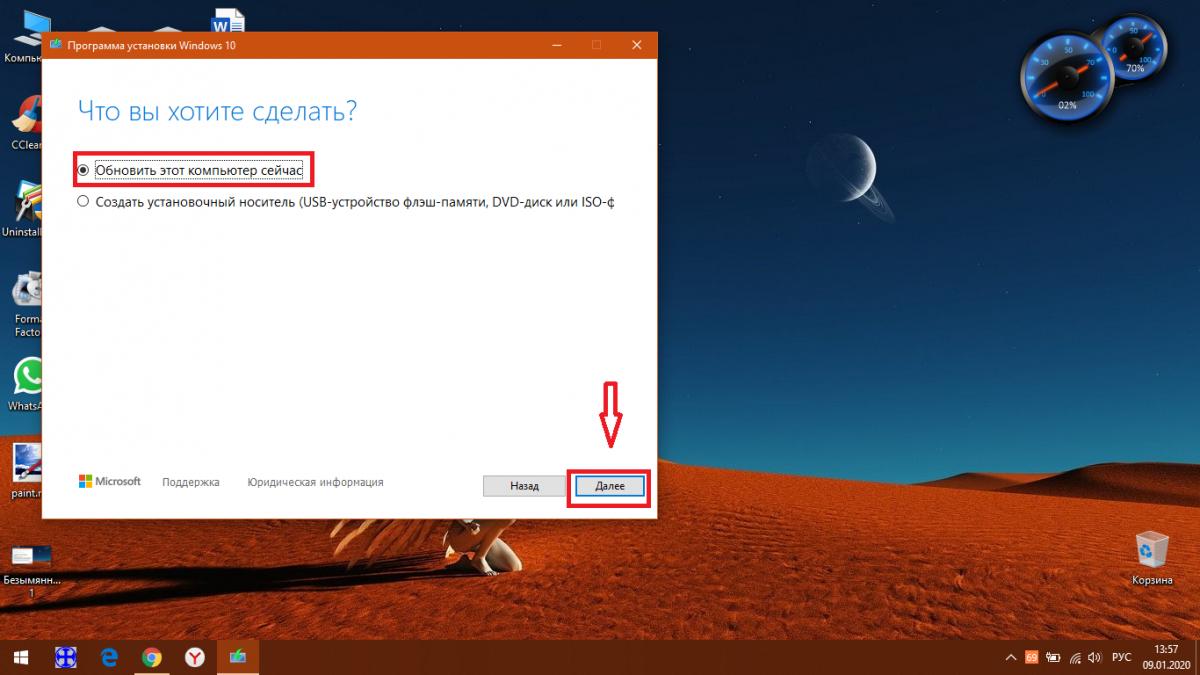Switch input language via 'РУС' indicator
The height and width of the screenshot is (675, 1200).
[x=1122, y=657]
